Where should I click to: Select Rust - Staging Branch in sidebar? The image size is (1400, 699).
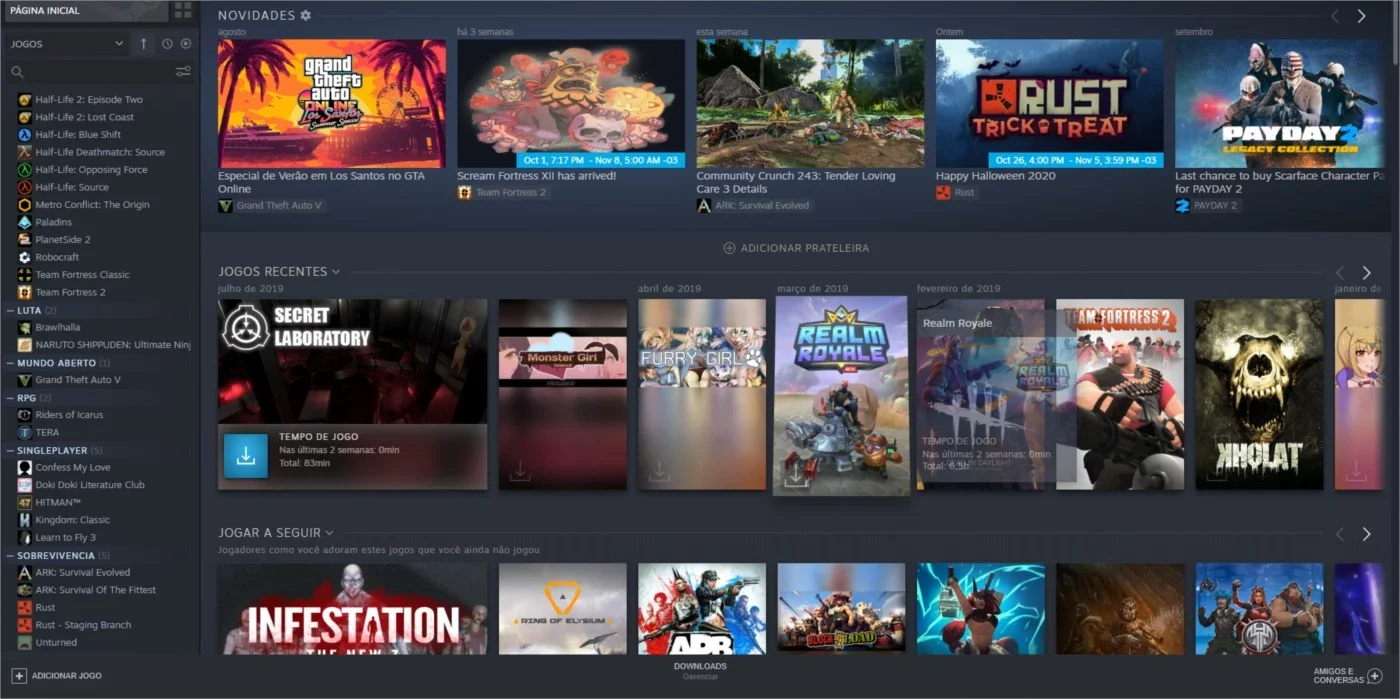coord(83,625)
